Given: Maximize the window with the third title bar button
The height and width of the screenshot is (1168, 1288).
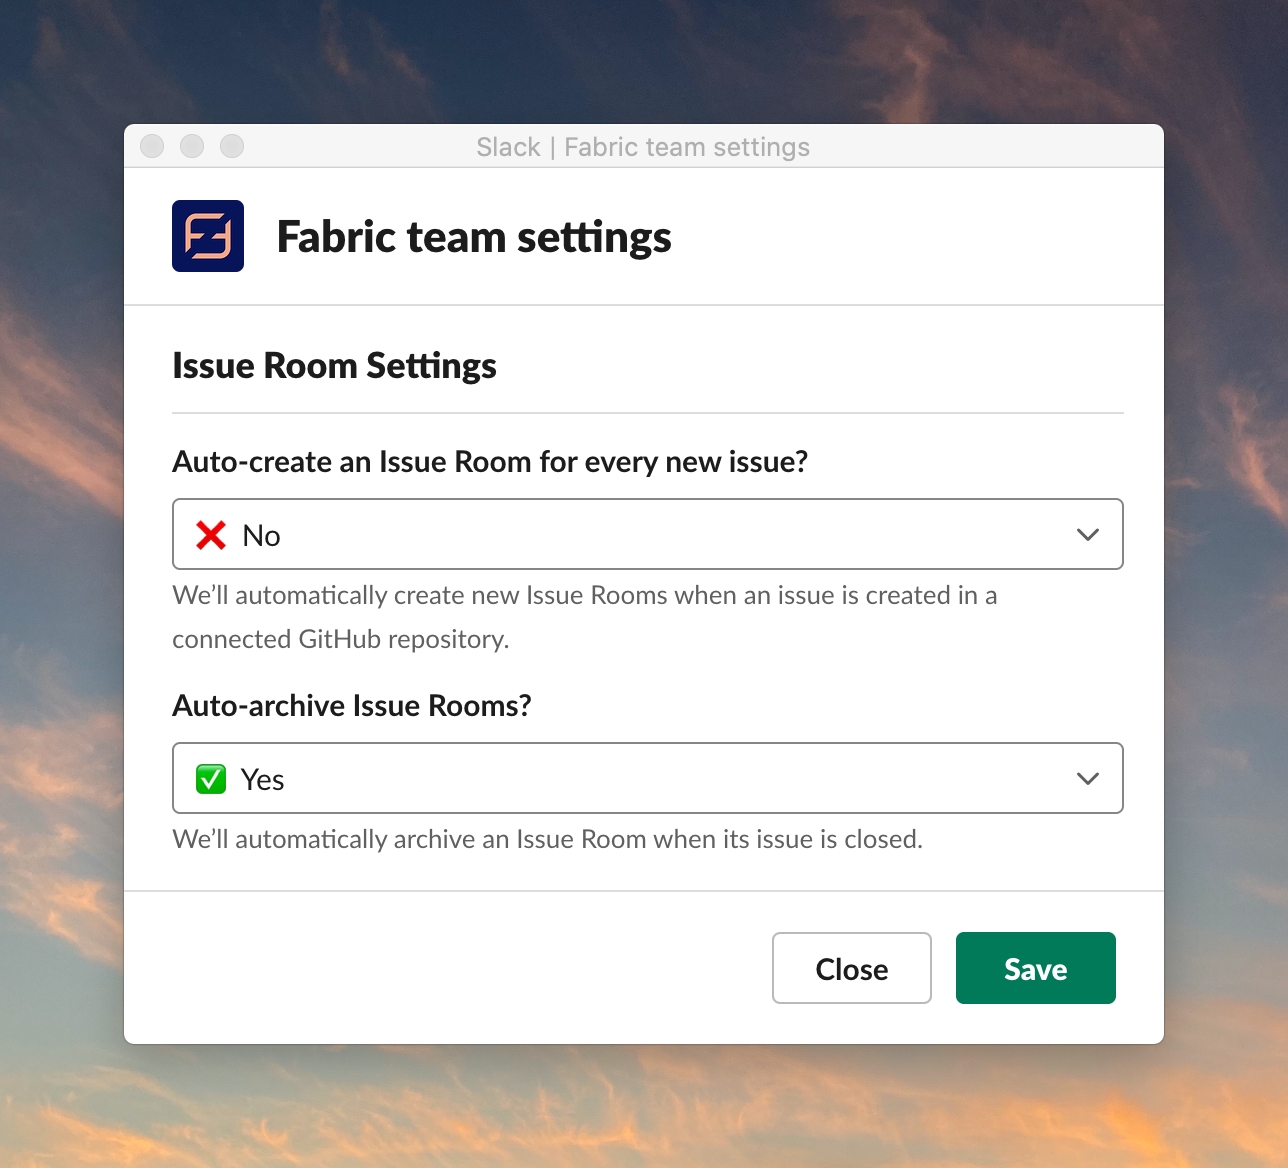Looking at the screenshot, I should pos(232,146).
